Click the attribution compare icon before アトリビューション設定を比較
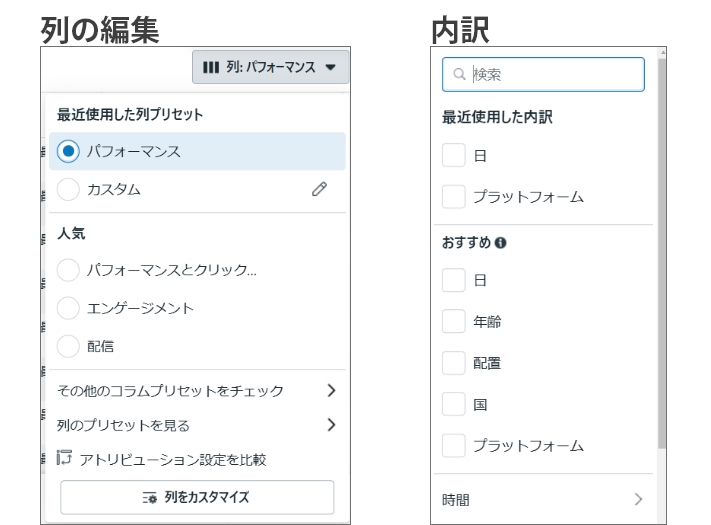Viewport: 711px width, 525px height. (64, 457)
